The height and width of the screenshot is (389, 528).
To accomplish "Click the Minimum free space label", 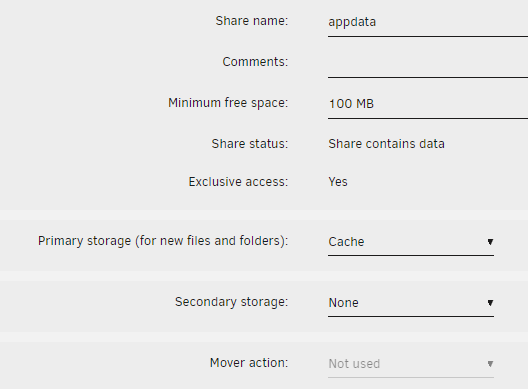I will (228, 103).
